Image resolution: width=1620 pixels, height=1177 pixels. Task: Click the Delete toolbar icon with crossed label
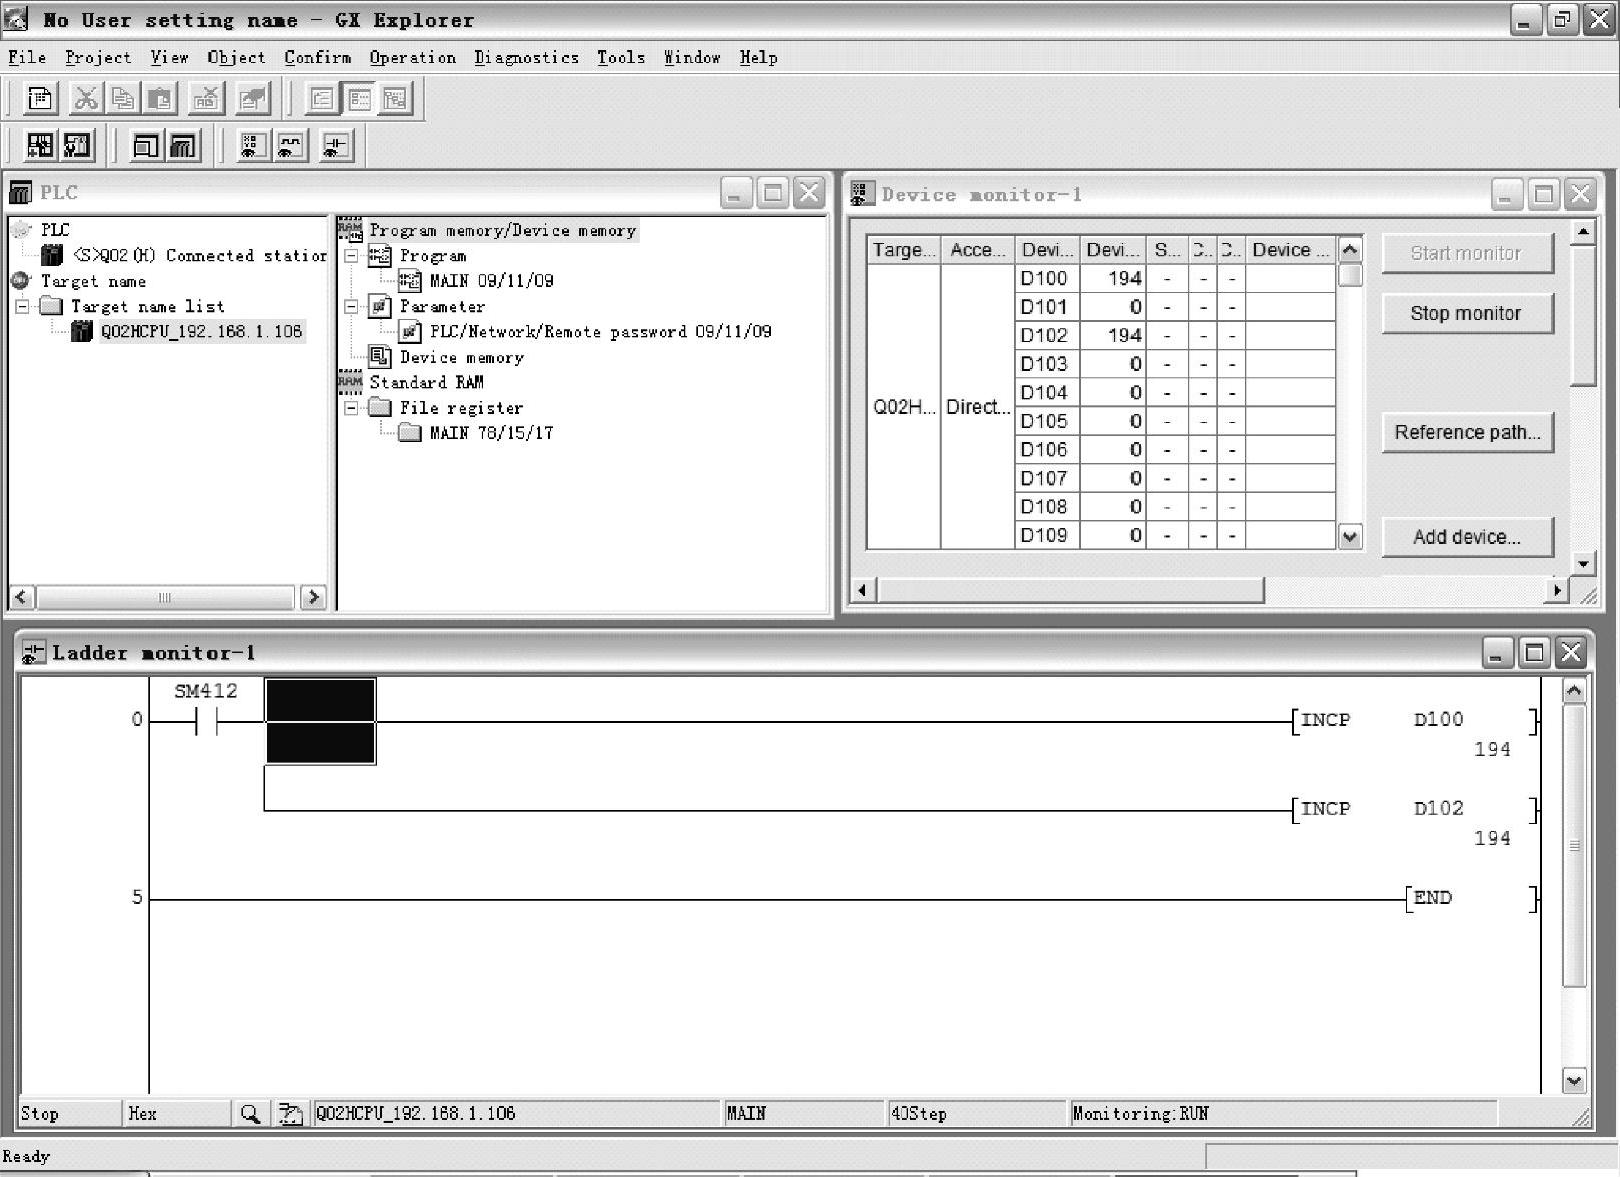point(207,98)
